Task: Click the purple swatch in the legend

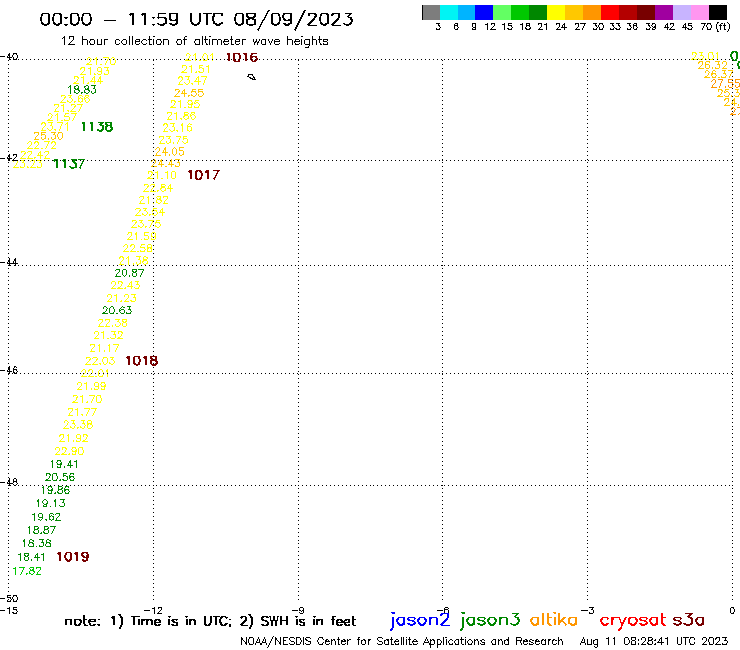Action: [664, 12]
